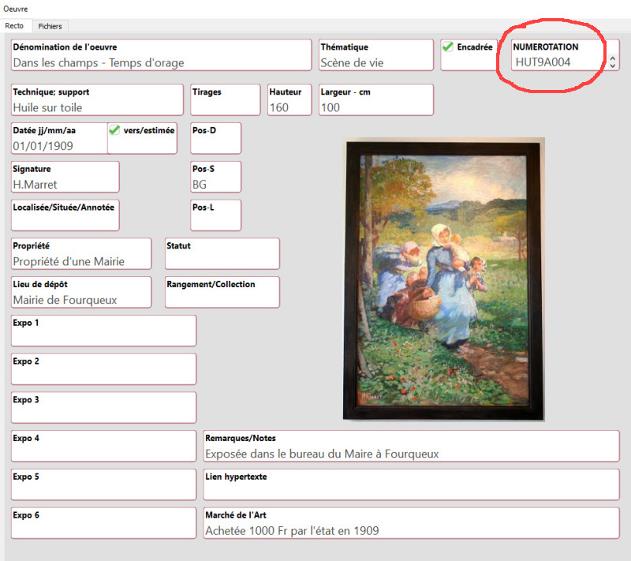The image size is (631, 561).
Task: Click the Localisée/Située/Annotée field
Action: (65, 215)
